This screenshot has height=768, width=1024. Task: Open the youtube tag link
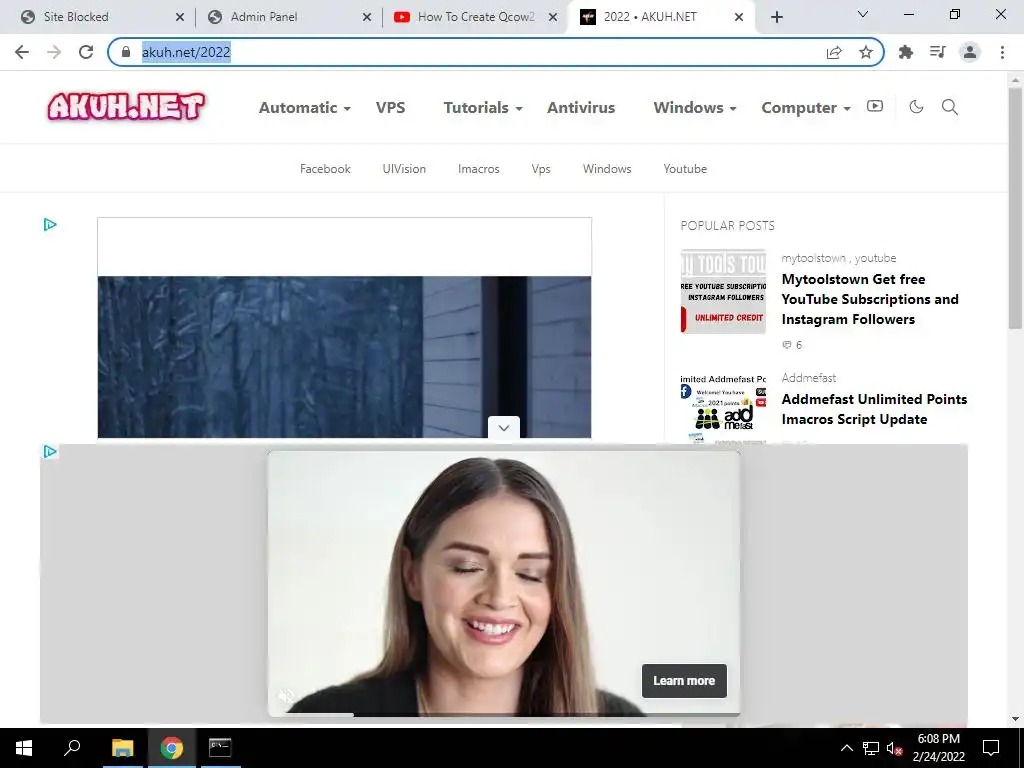[x=875, y=258]
